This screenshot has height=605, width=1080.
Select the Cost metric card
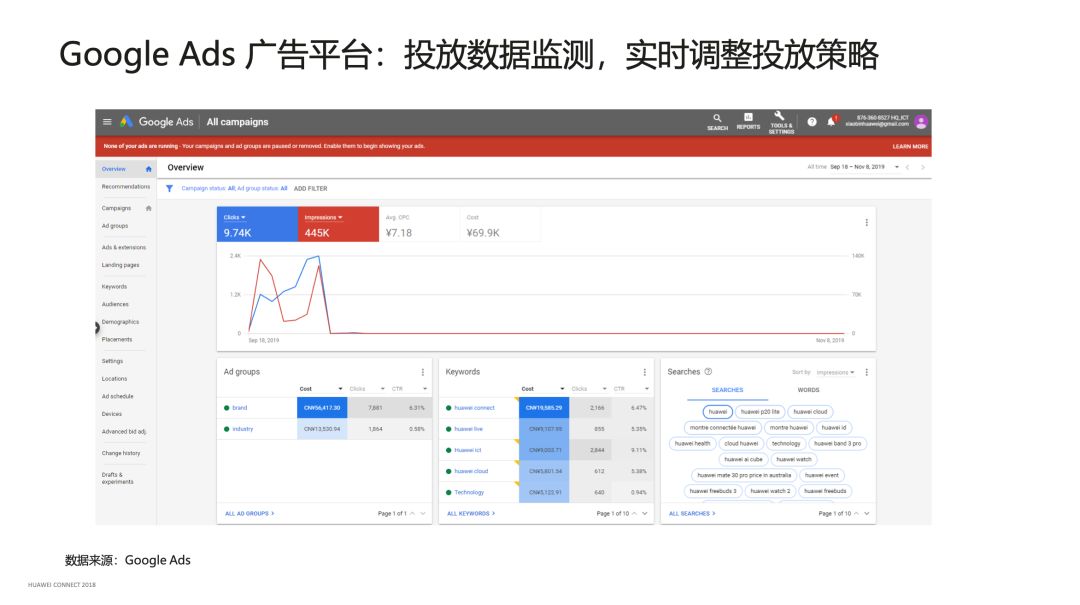[x=500, y=225]
